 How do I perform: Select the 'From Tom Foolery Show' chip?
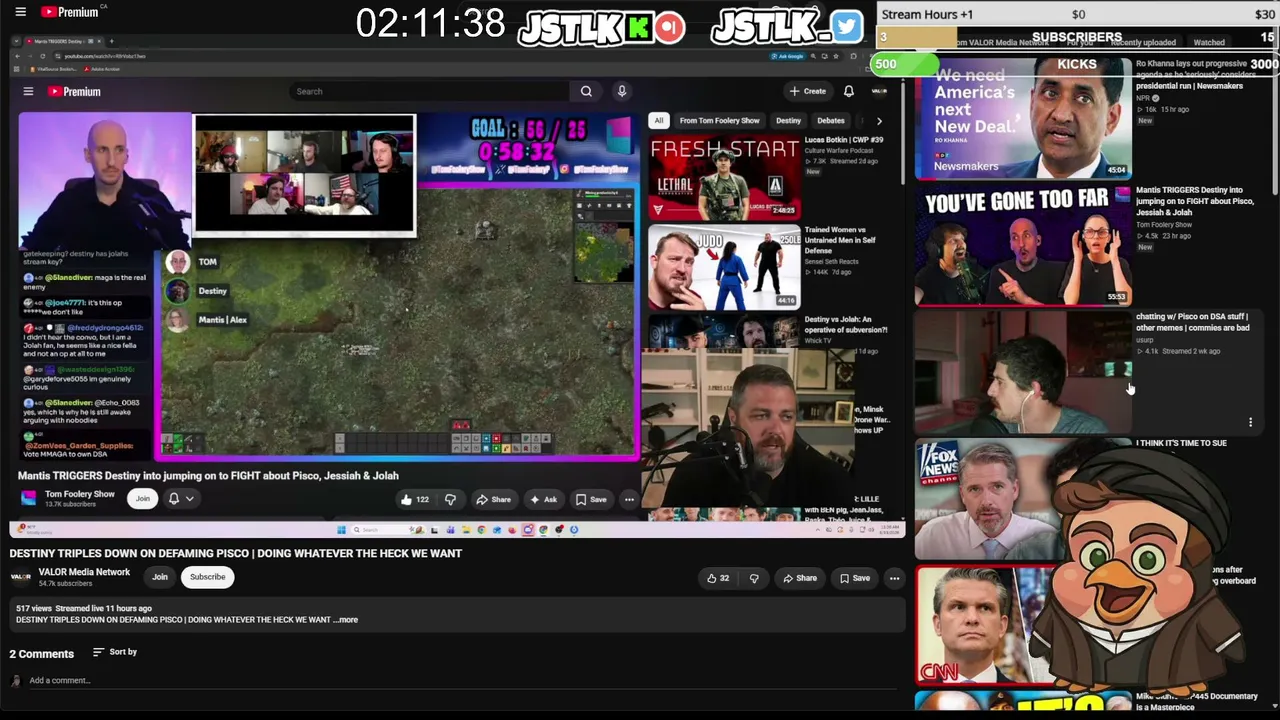point(719,121)
